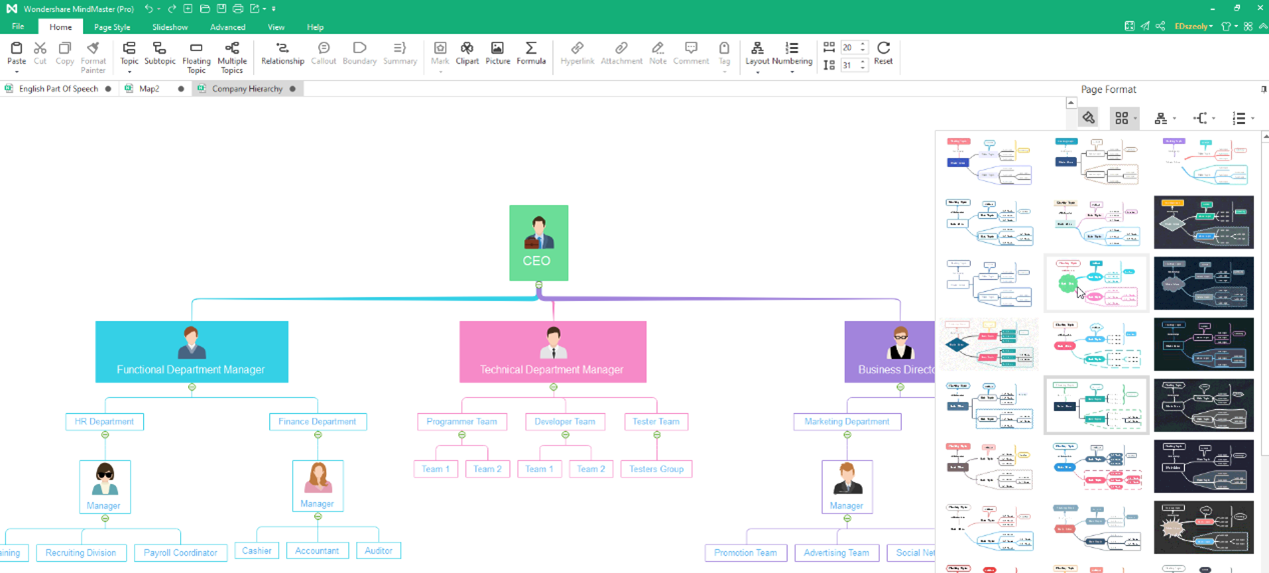Add a Subtopic from the ribbon
The height and width of the screenshot is (573, 1269).
[x=159, y=53]
